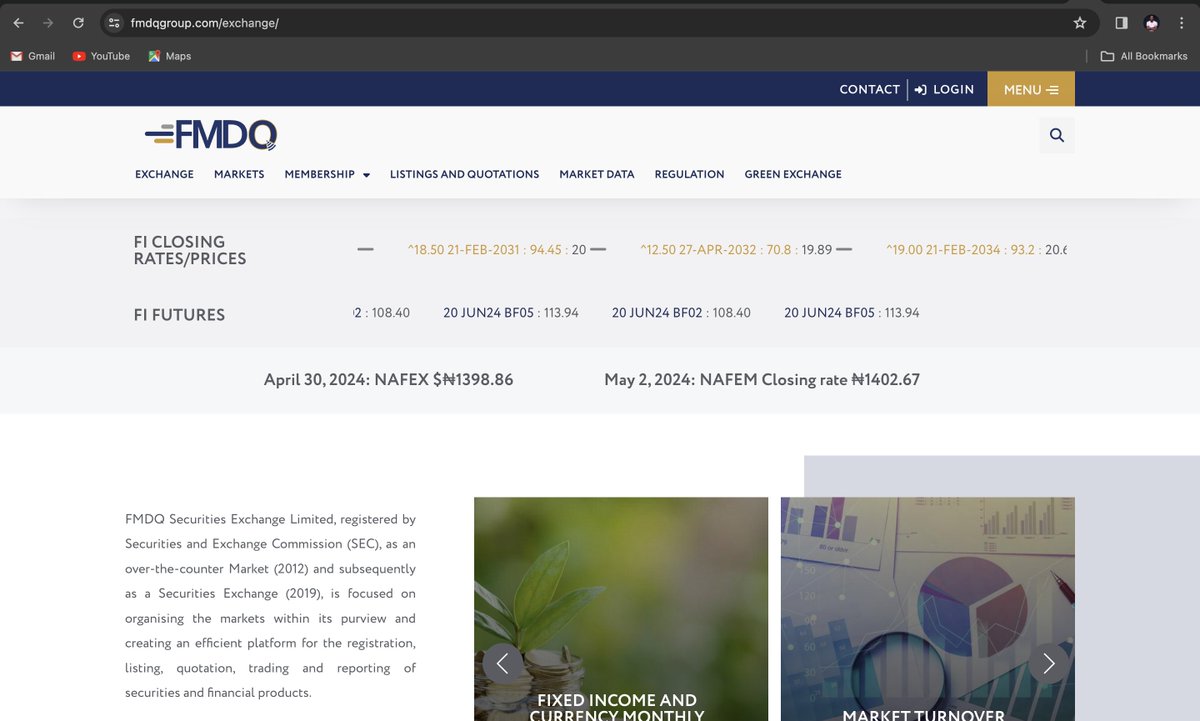Click the FMDQ Securities Exchange description paragraph
The image size is (1200, 721).
pyautogui.click(x=270, y=606)
